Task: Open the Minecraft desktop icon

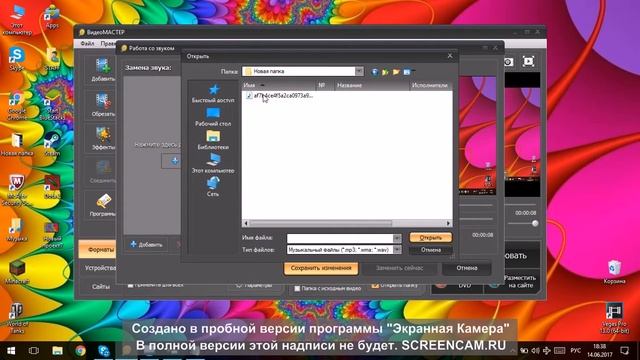Action: click(17, 272)
